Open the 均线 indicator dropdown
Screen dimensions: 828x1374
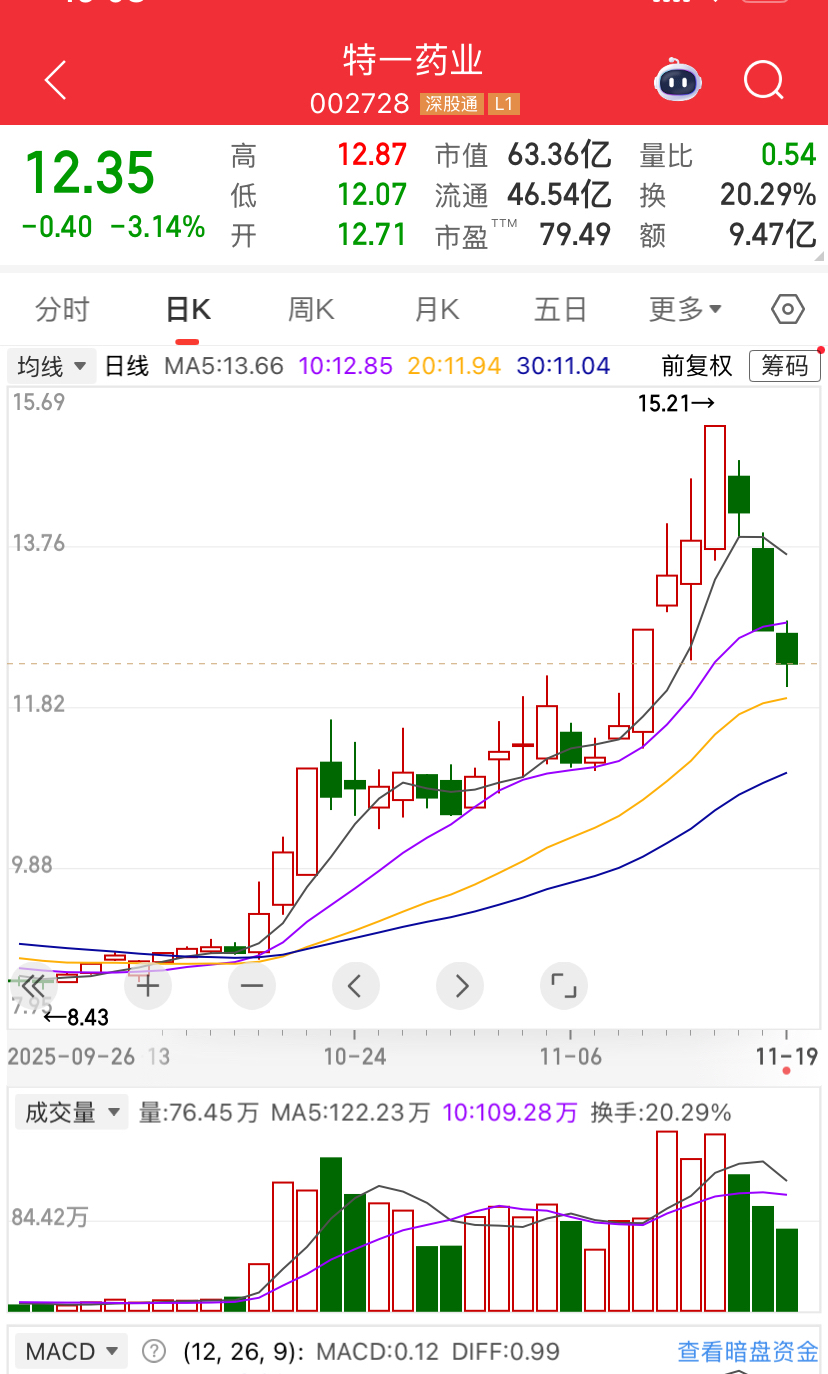tap(53, 366)
